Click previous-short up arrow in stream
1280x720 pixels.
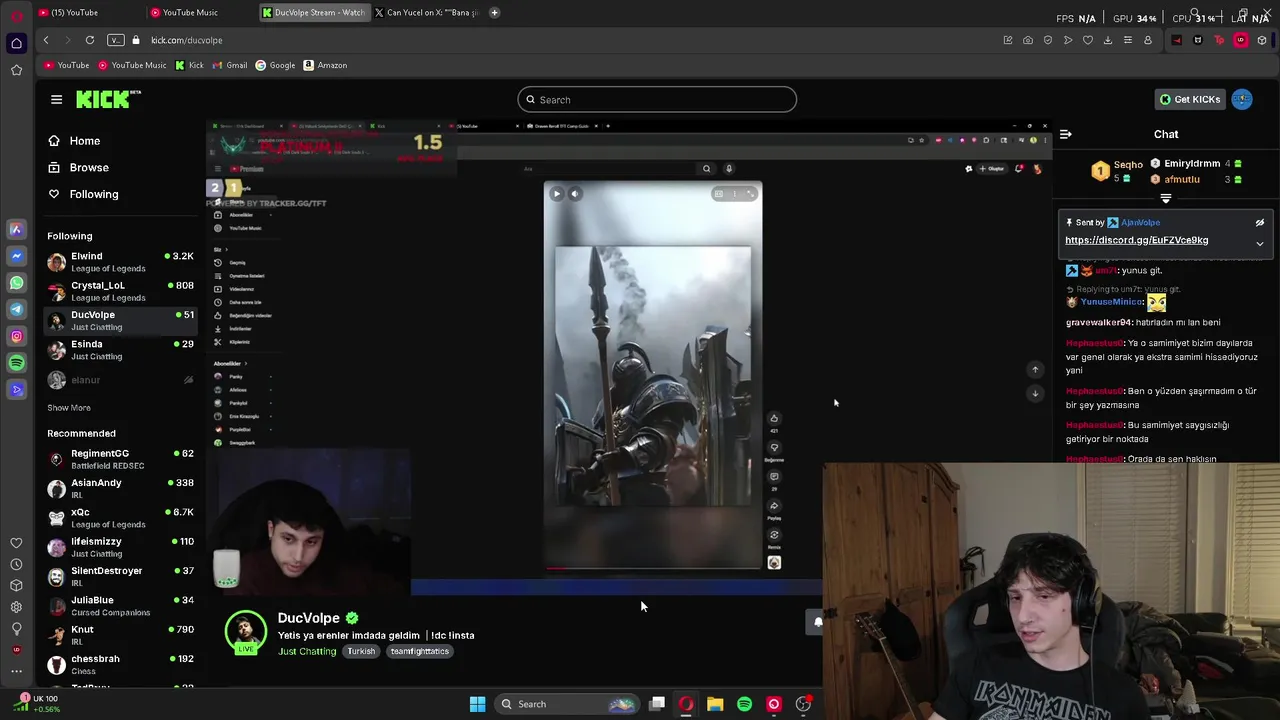(x=1035, y=370)
